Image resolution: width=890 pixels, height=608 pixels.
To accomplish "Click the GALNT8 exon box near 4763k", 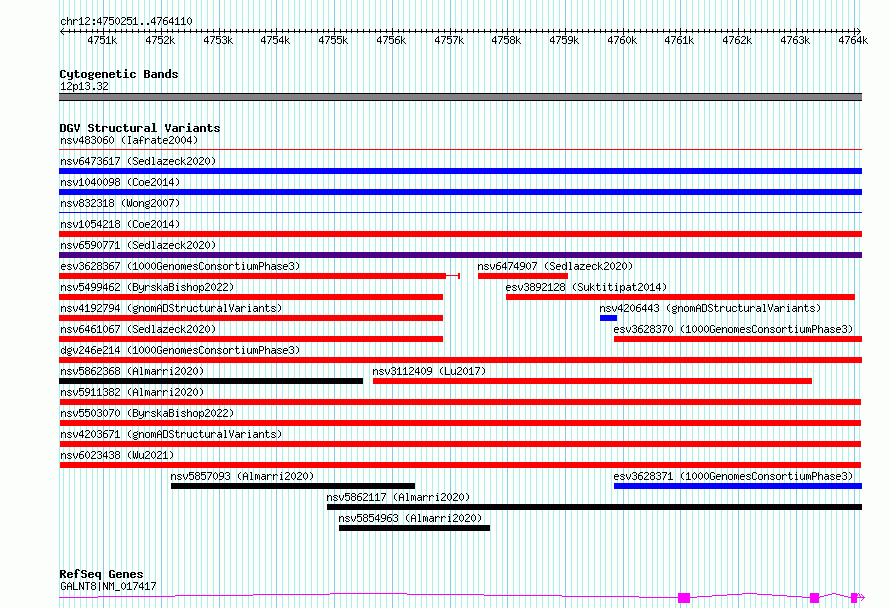I will 815,597.
